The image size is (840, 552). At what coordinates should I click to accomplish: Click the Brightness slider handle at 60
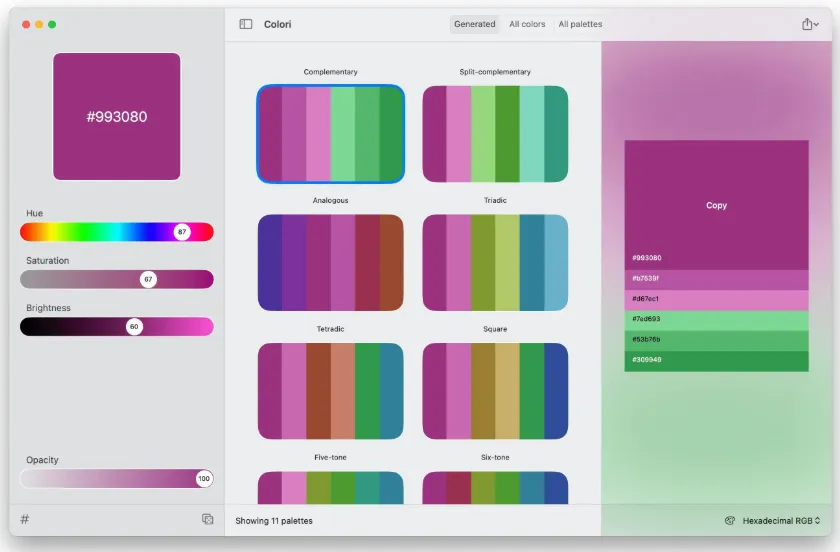pyautogui.click(x=134, y=326)
